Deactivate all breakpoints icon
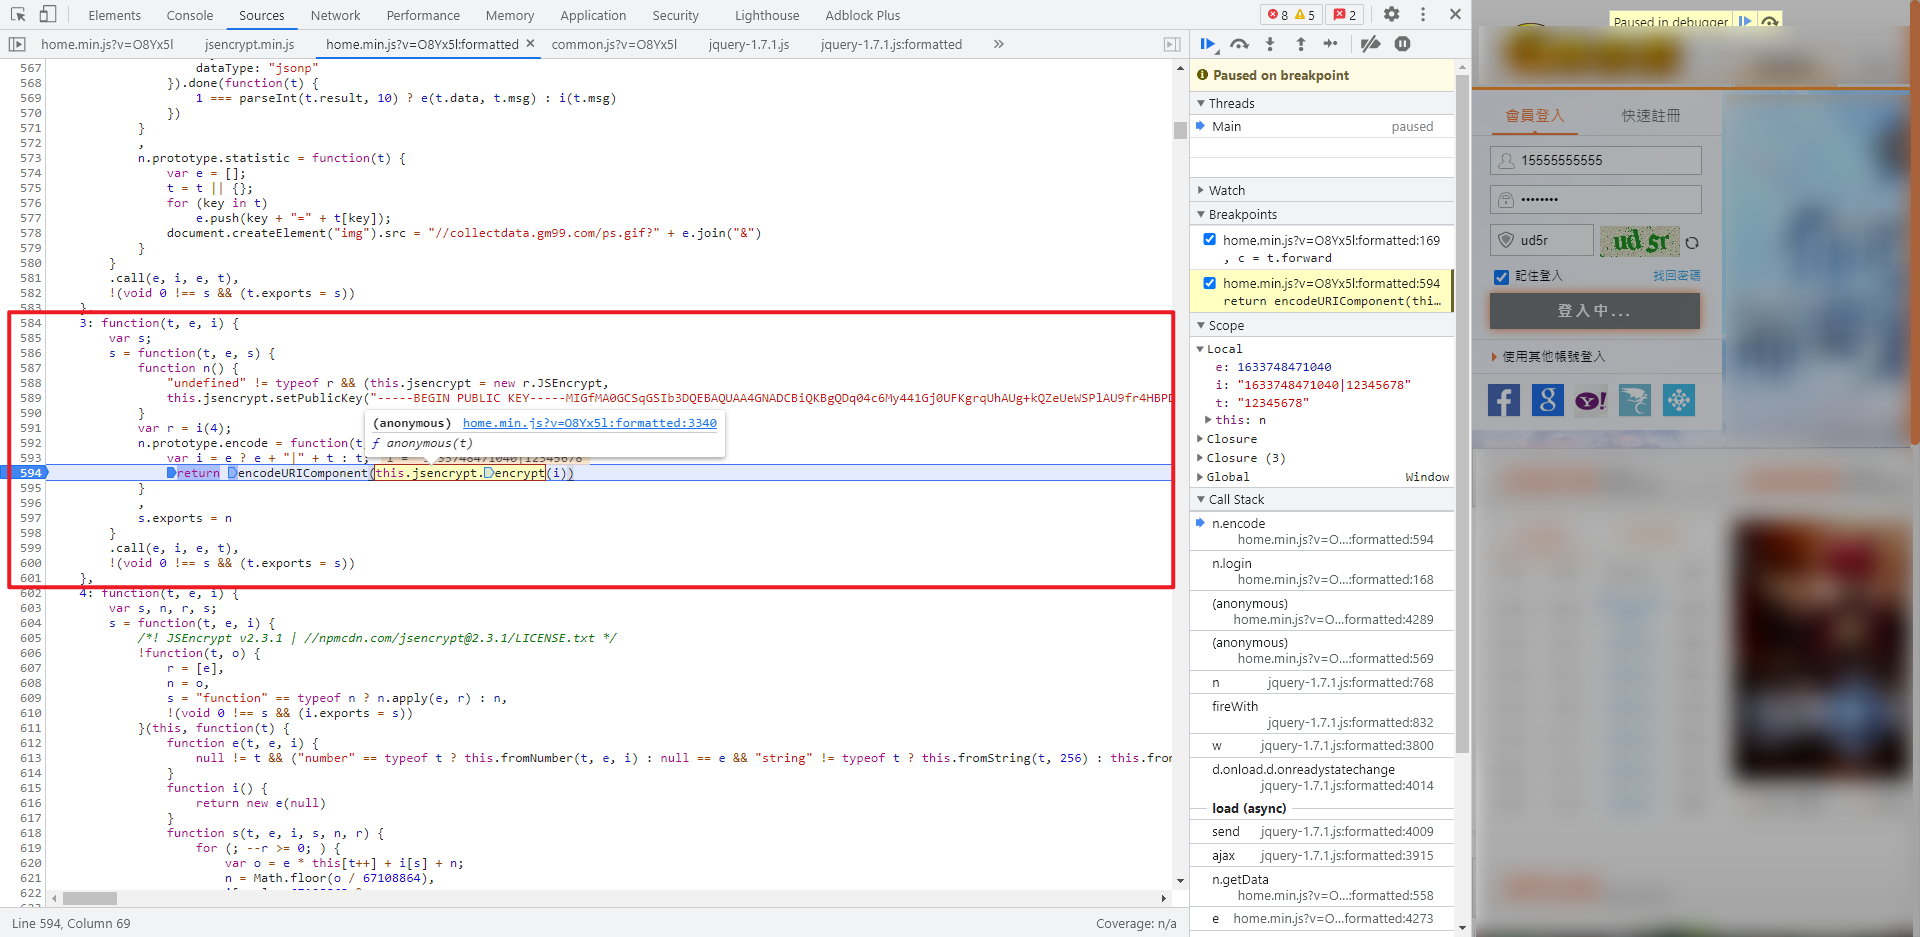Screen dimensions: 1920x937 point(1370,44)
